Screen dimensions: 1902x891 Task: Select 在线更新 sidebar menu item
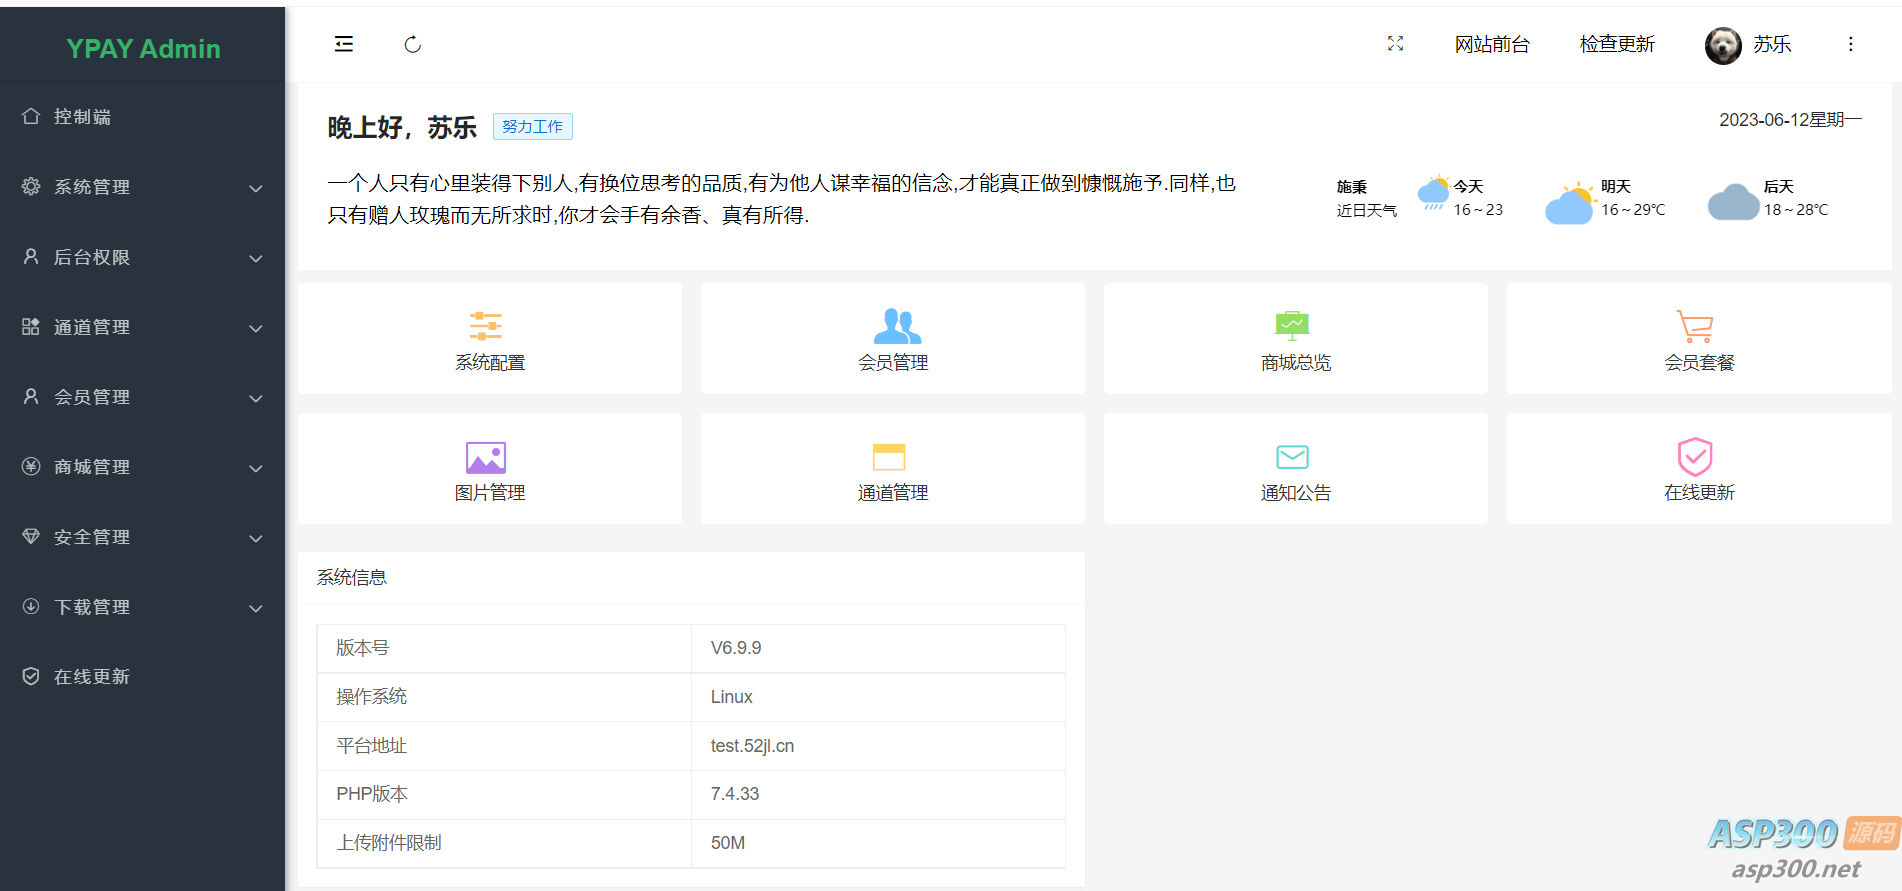[91, 677]
